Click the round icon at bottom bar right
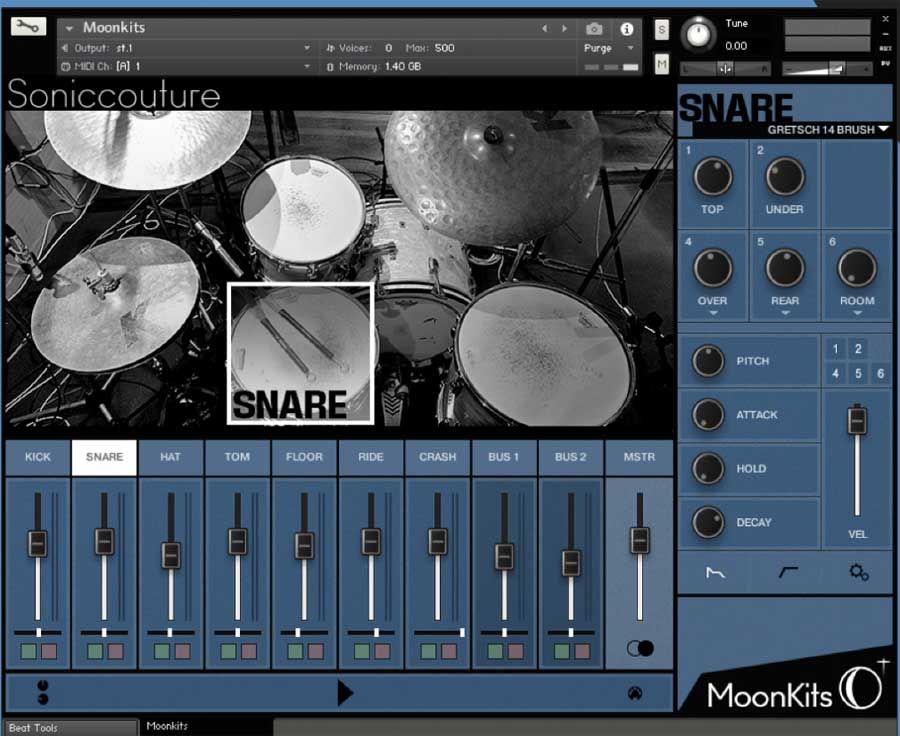Viewport: 900px width, 736px height. tap(635, 693)
